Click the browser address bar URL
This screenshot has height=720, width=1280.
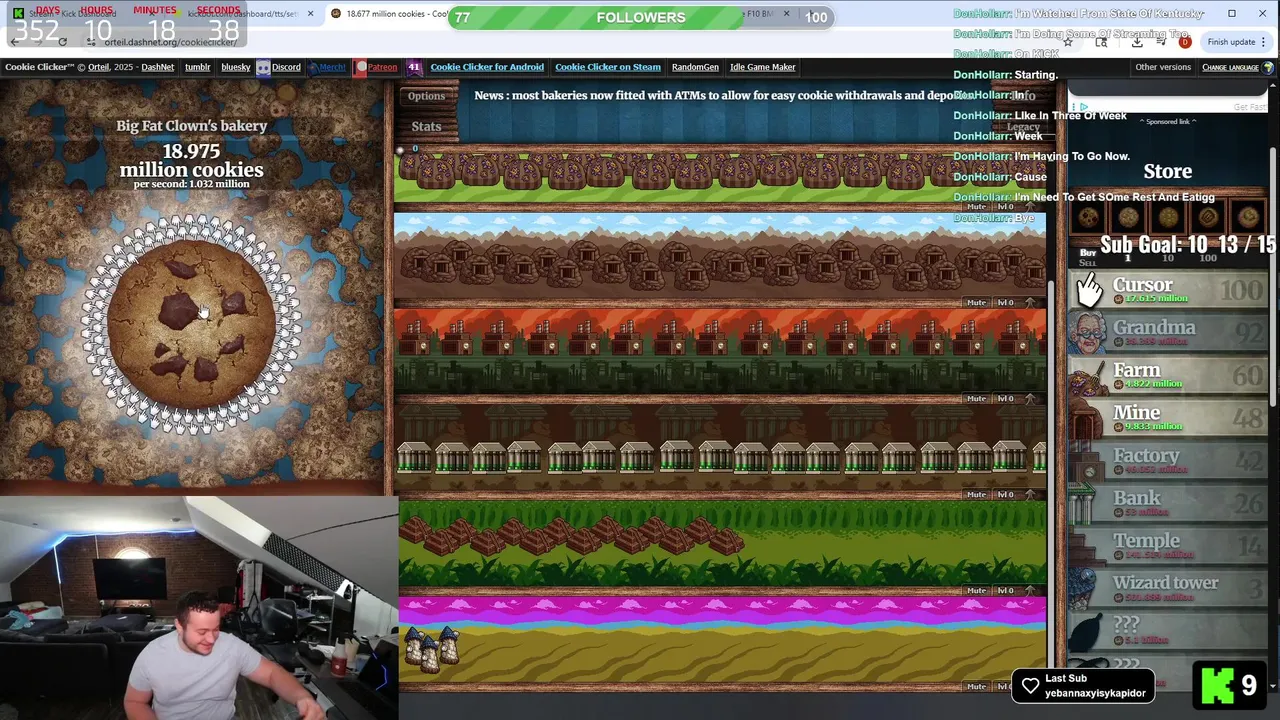coord(170,42)
